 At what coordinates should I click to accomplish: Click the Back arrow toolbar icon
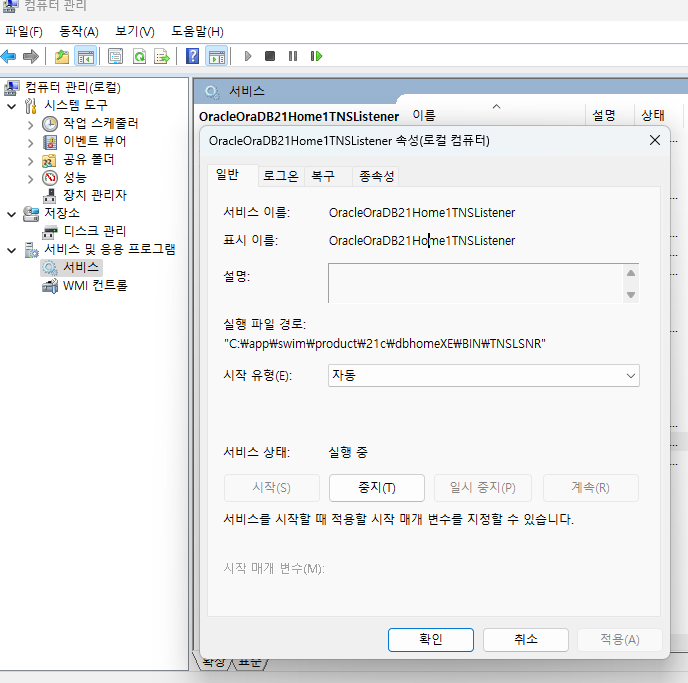(9, 56)
